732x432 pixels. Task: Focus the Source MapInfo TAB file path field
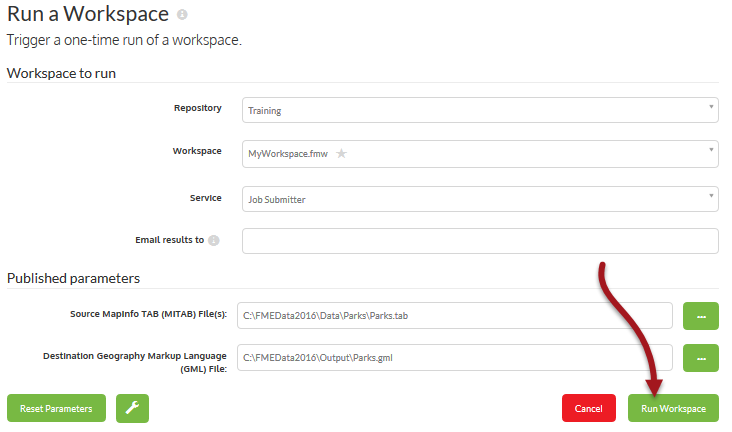(454, 315)
